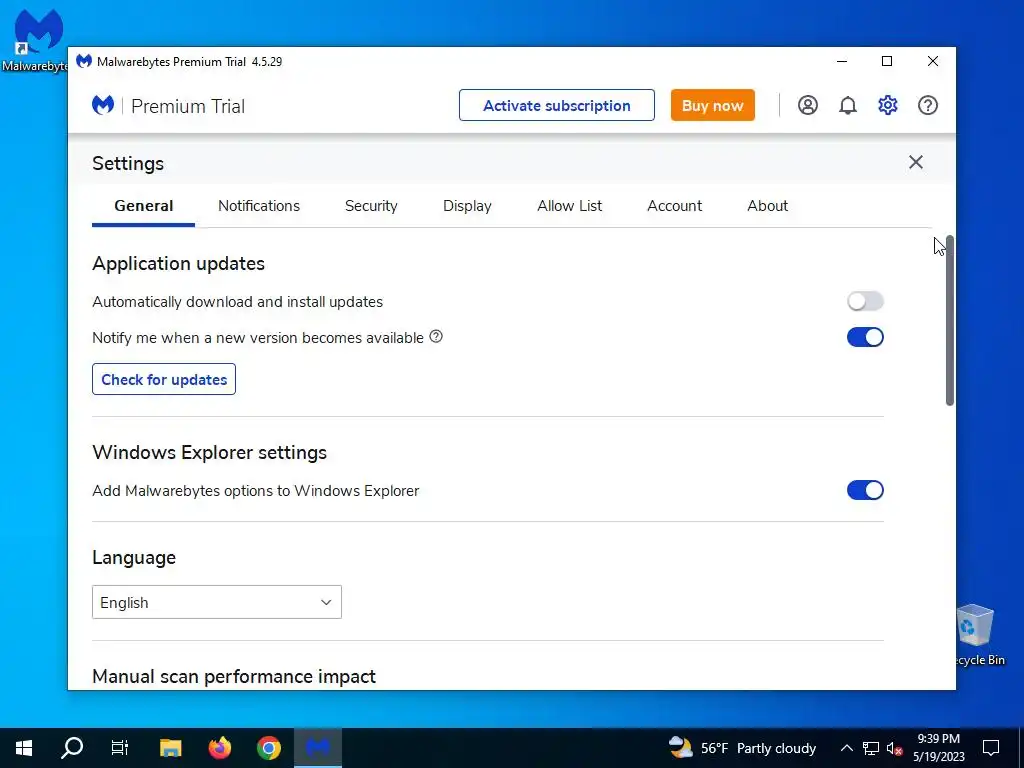Disable Malwarebytes options in Windows Explorer

coord(865,490)
